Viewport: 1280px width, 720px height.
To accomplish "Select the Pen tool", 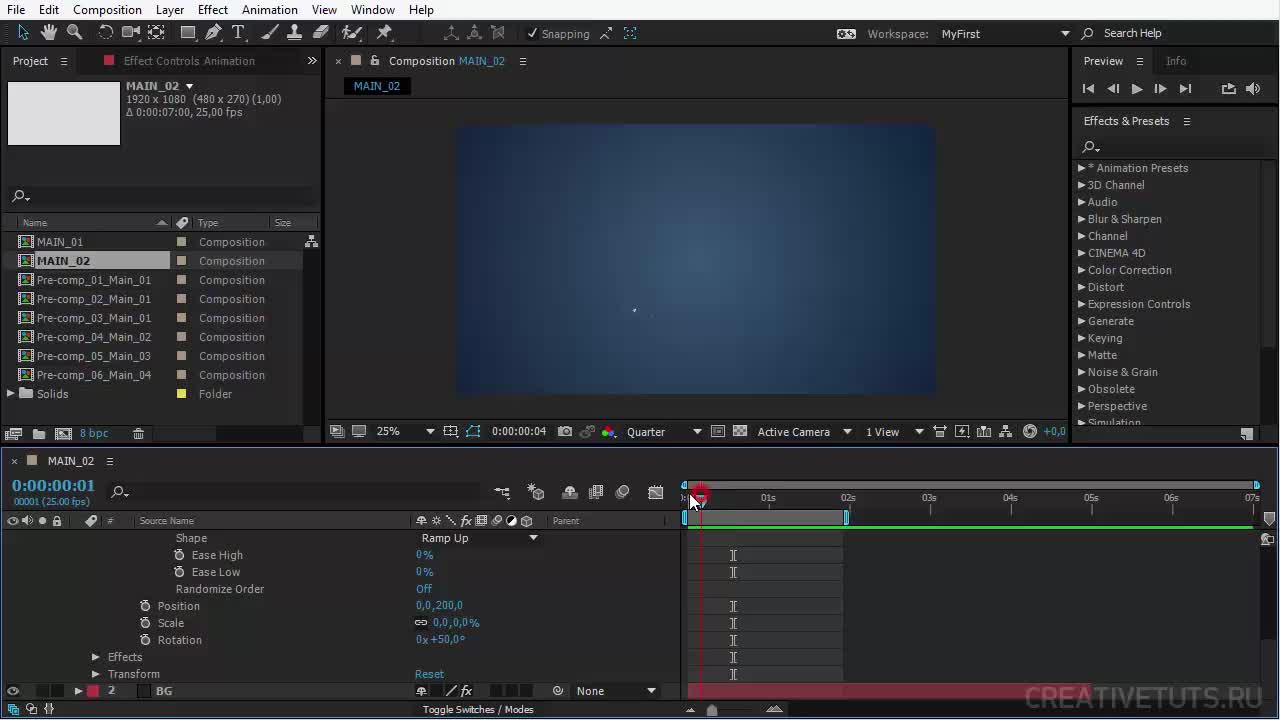I will (213, 33).
